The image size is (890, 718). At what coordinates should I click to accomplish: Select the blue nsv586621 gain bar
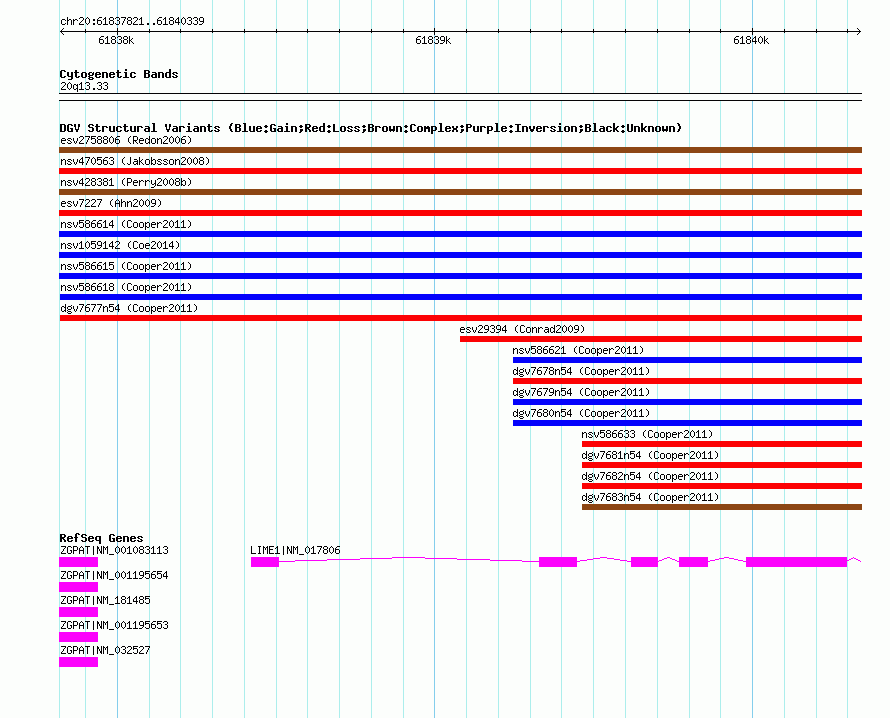(x=687, y=360)
